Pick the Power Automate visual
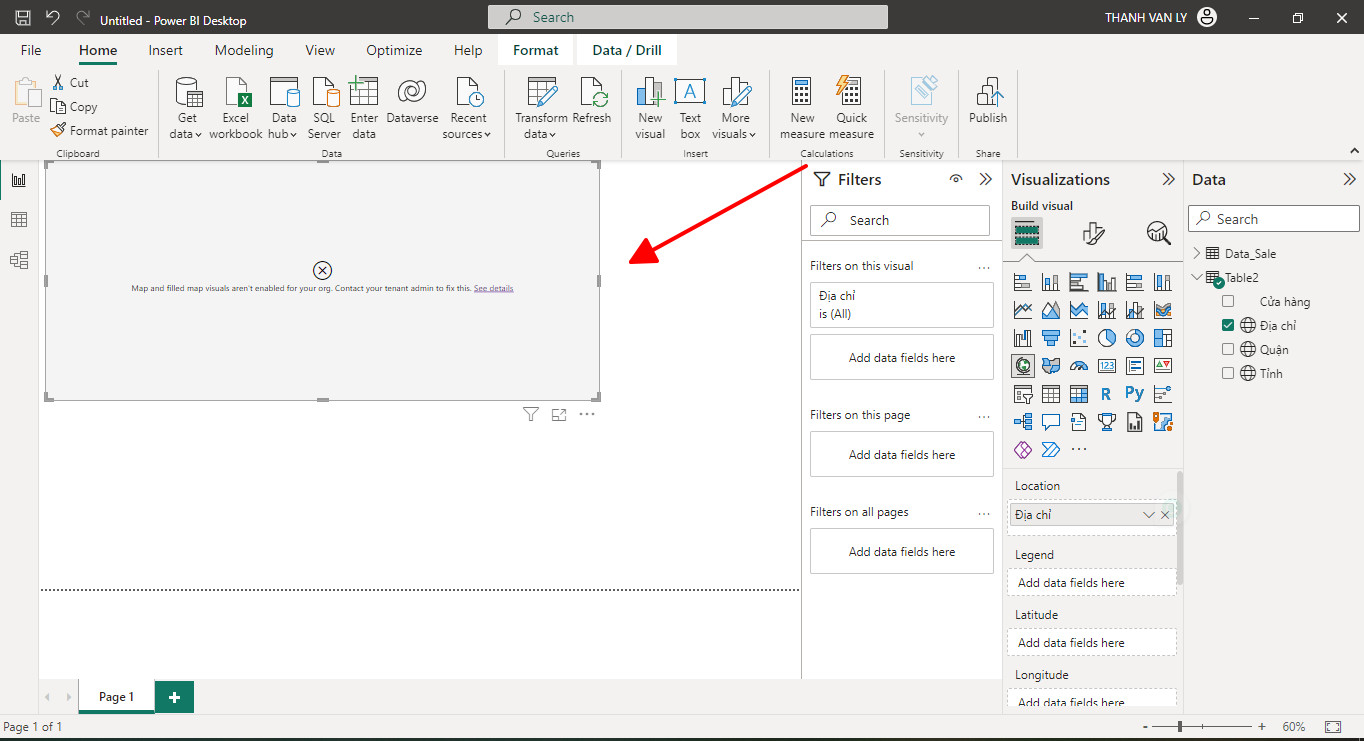 (1050, 450)
